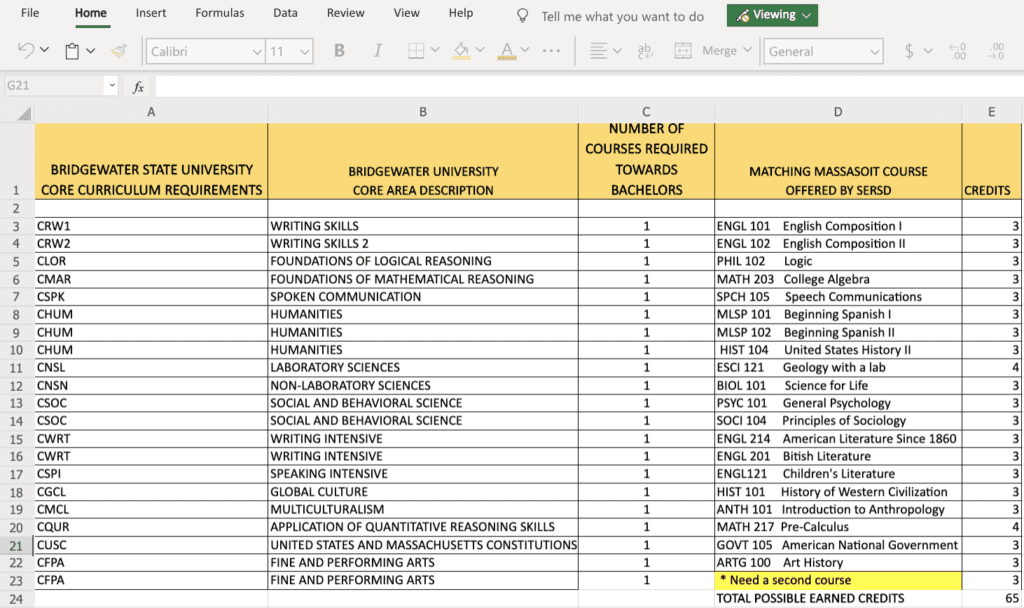Click the 'ESCI 121 Geology with a lab' cell

[x=838, y=368]
